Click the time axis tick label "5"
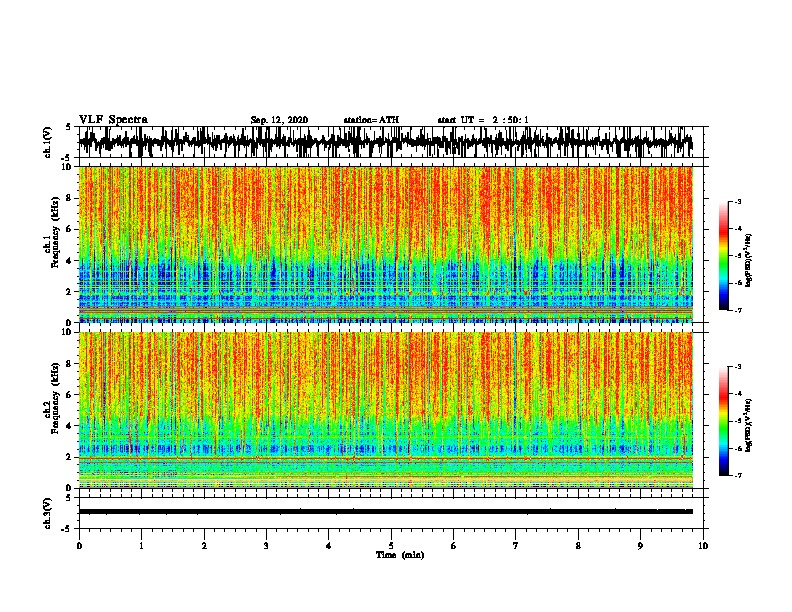792x612 pixels. click(391, 546)
